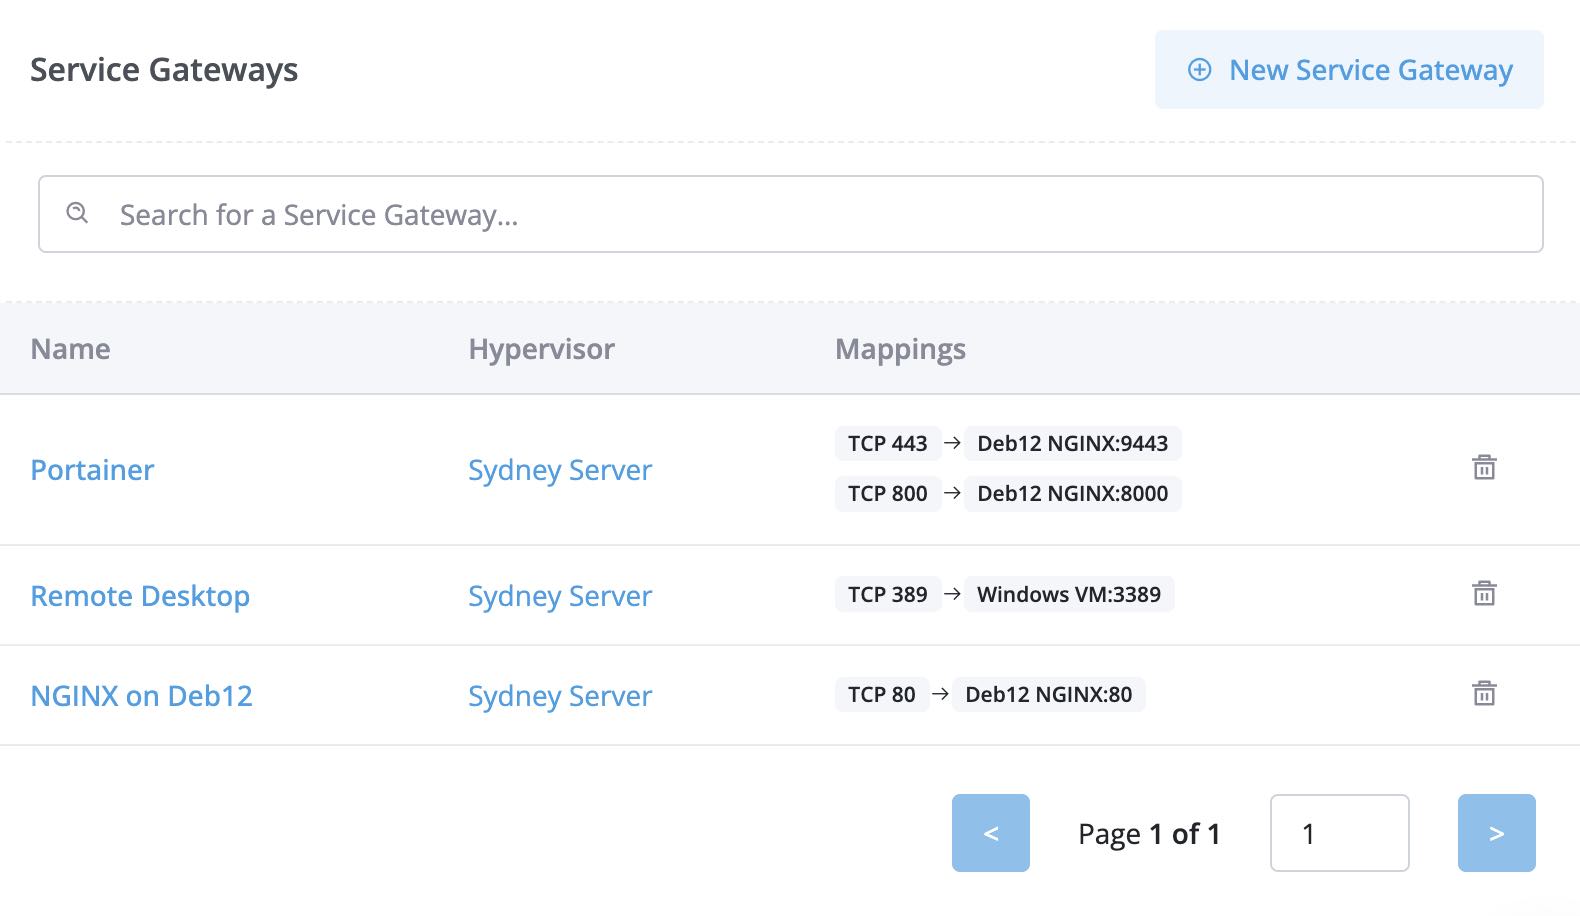
Task: Go to the previous page with < button
Action: (990, 833)
